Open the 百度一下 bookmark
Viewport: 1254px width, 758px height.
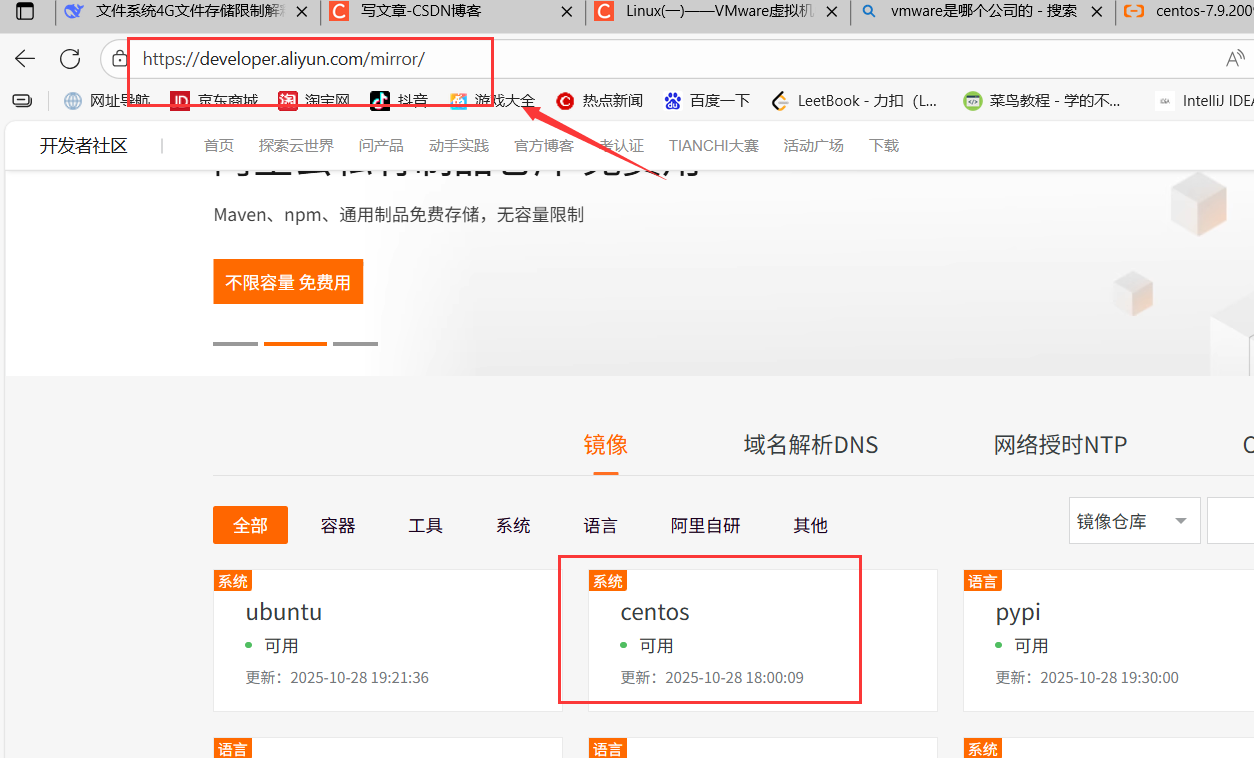coord(707,100)
